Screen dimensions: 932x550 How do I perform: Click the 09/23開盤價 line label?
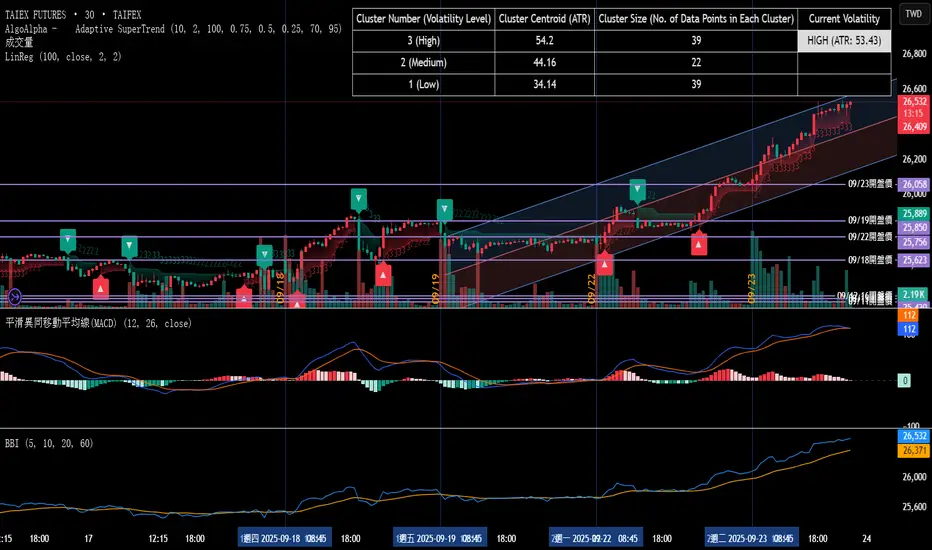coord(870,184)
